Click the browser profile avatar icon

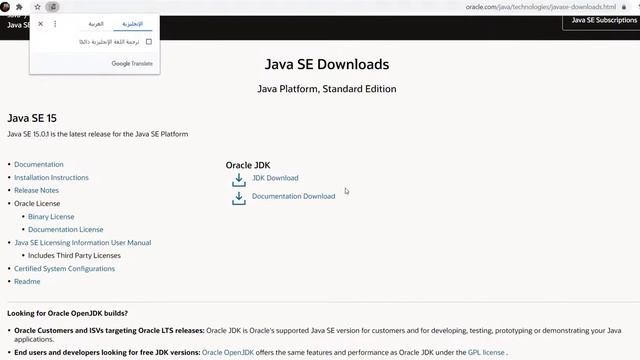coord(5,7)
